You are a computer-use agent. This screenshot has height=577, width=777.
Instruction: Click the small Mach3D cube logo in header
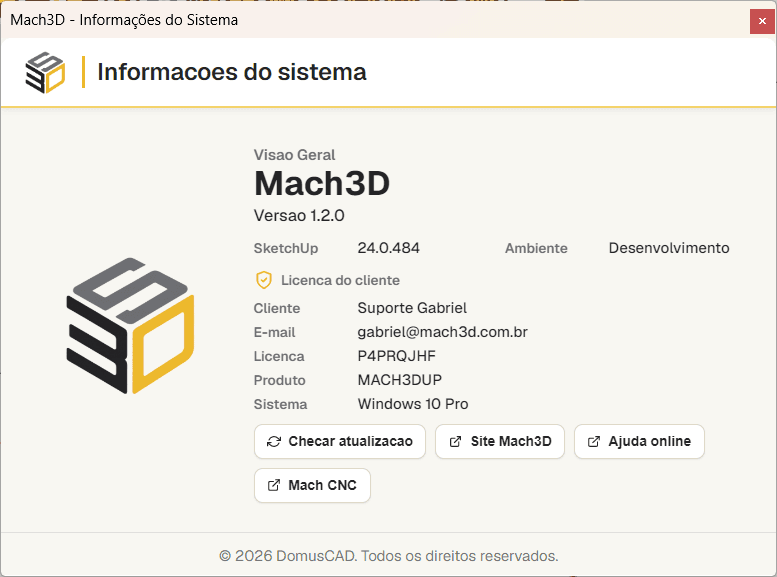point(45,72)
